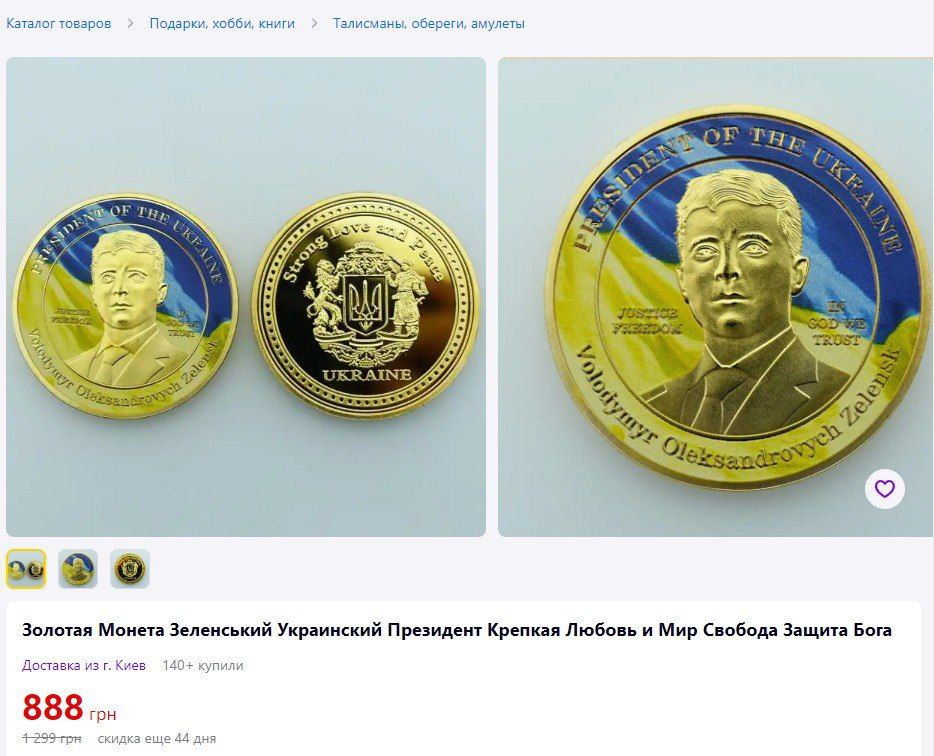Click the 140+ купили purchase count
The width and height of the screenshot is (934, 756).
click(x=203, y=665)
